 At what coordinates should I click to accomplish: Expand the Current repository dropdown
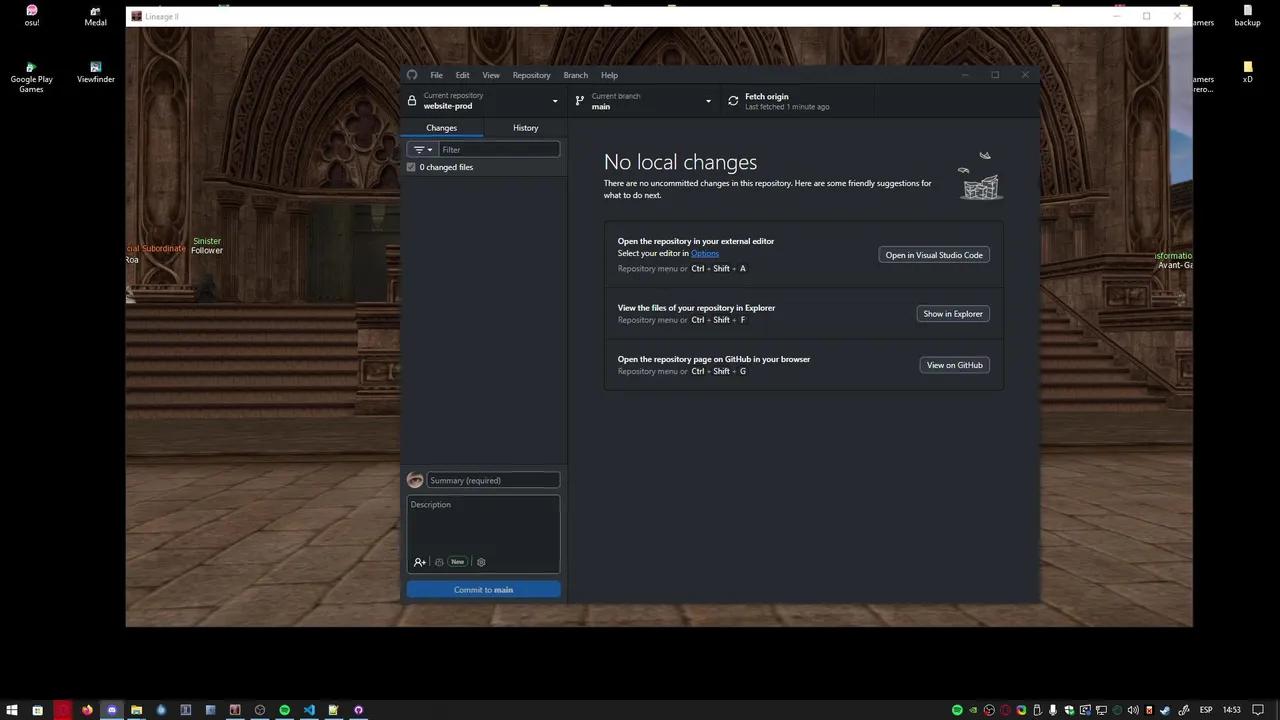(483, 101)
